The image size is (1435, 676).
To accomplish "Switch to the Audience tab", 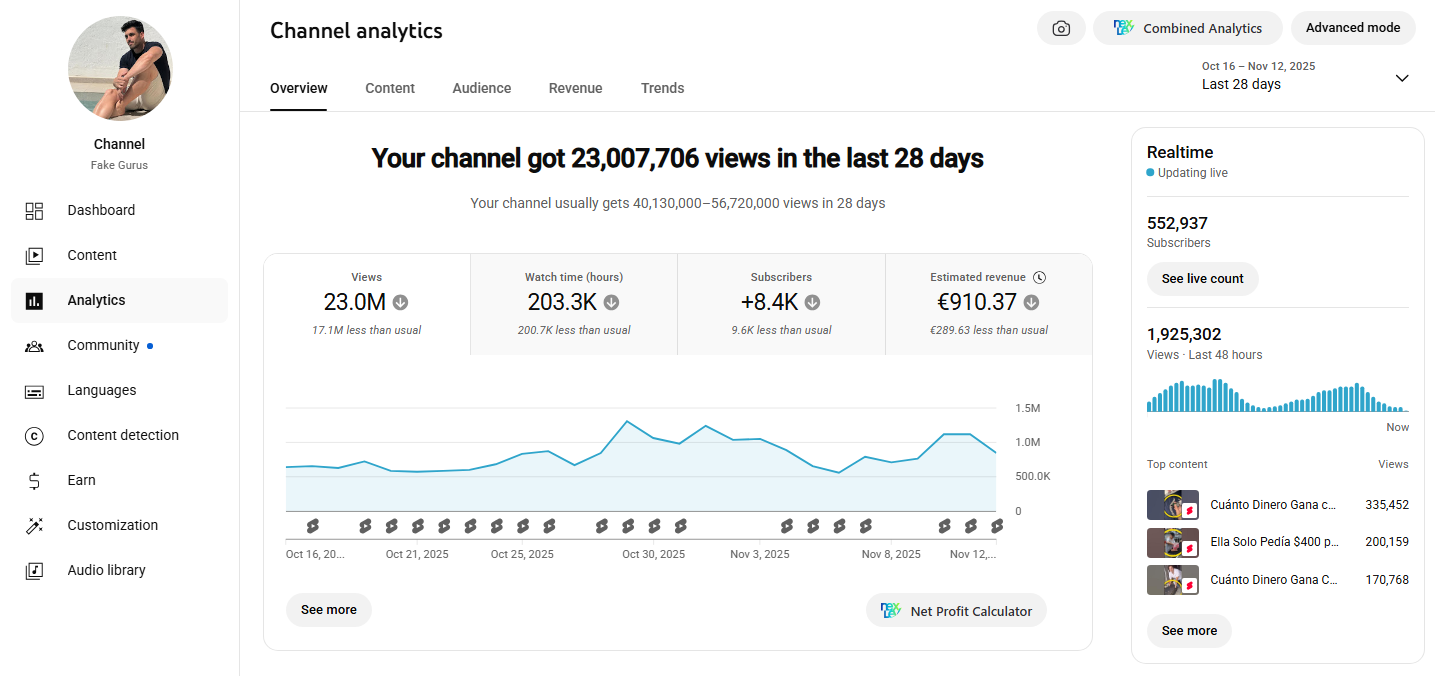I will (x=482, y=88).
